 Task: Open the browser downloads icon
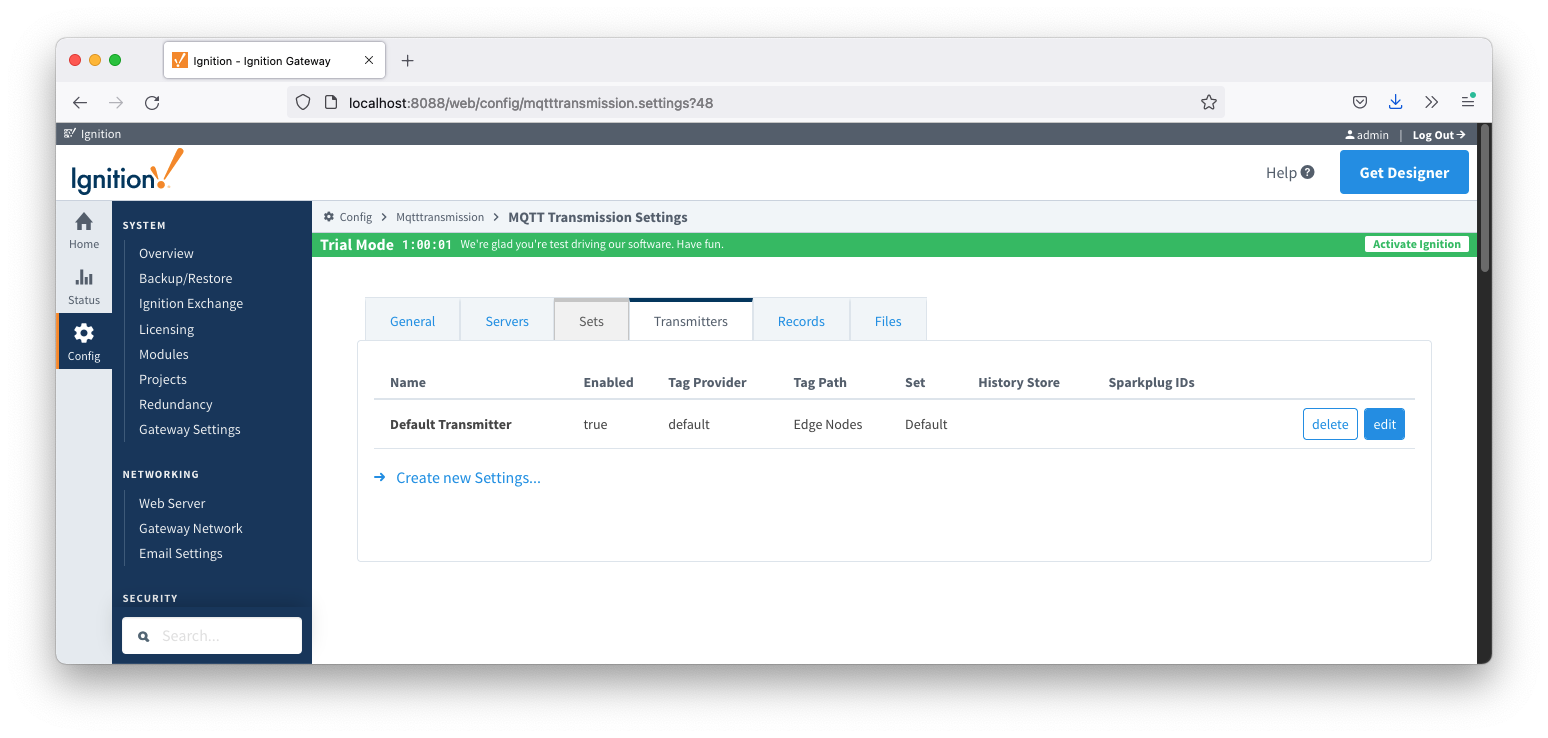1395,102
